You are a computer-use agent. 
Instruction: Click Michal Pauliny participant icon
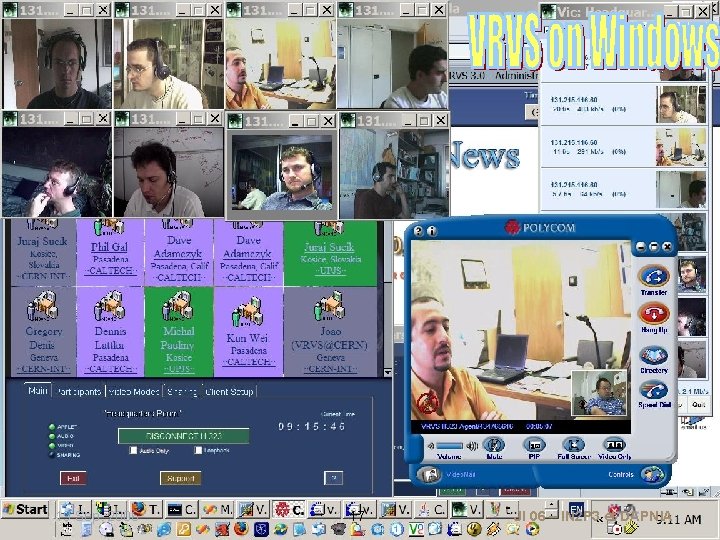click(x=178, y=306)
